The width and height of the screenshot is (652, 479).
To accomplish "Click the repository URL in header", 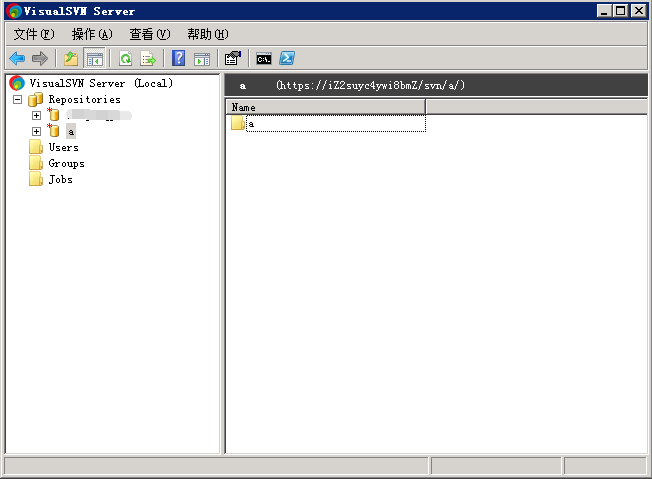I will pyautogui.click(x=370, y=85).
